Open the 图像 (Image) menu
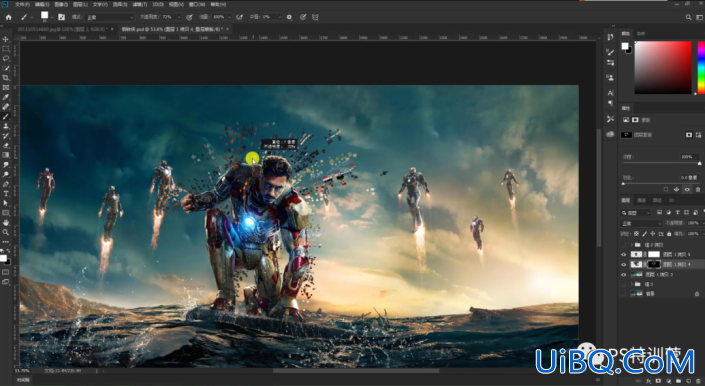 (x=61, y=4)
